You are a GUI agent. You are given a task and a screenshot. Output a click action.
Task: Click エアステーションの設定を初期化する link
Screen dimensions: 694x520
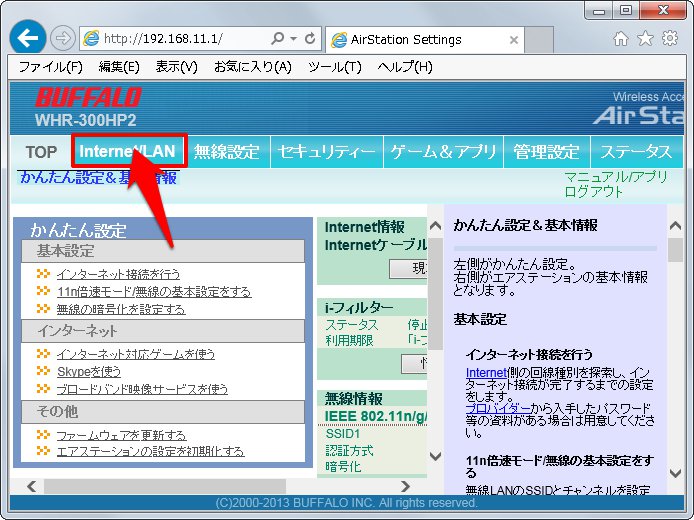pyautogui.click(x=150, y=451)
